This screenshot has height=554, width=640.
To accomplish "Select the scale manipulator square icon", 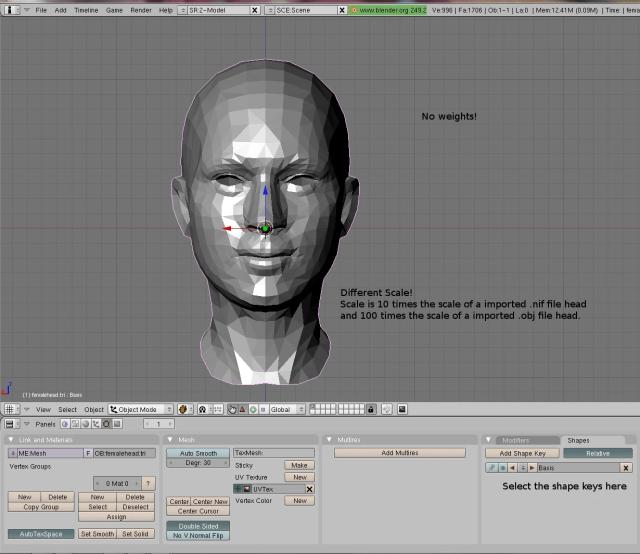I will (x=263, y=409).
